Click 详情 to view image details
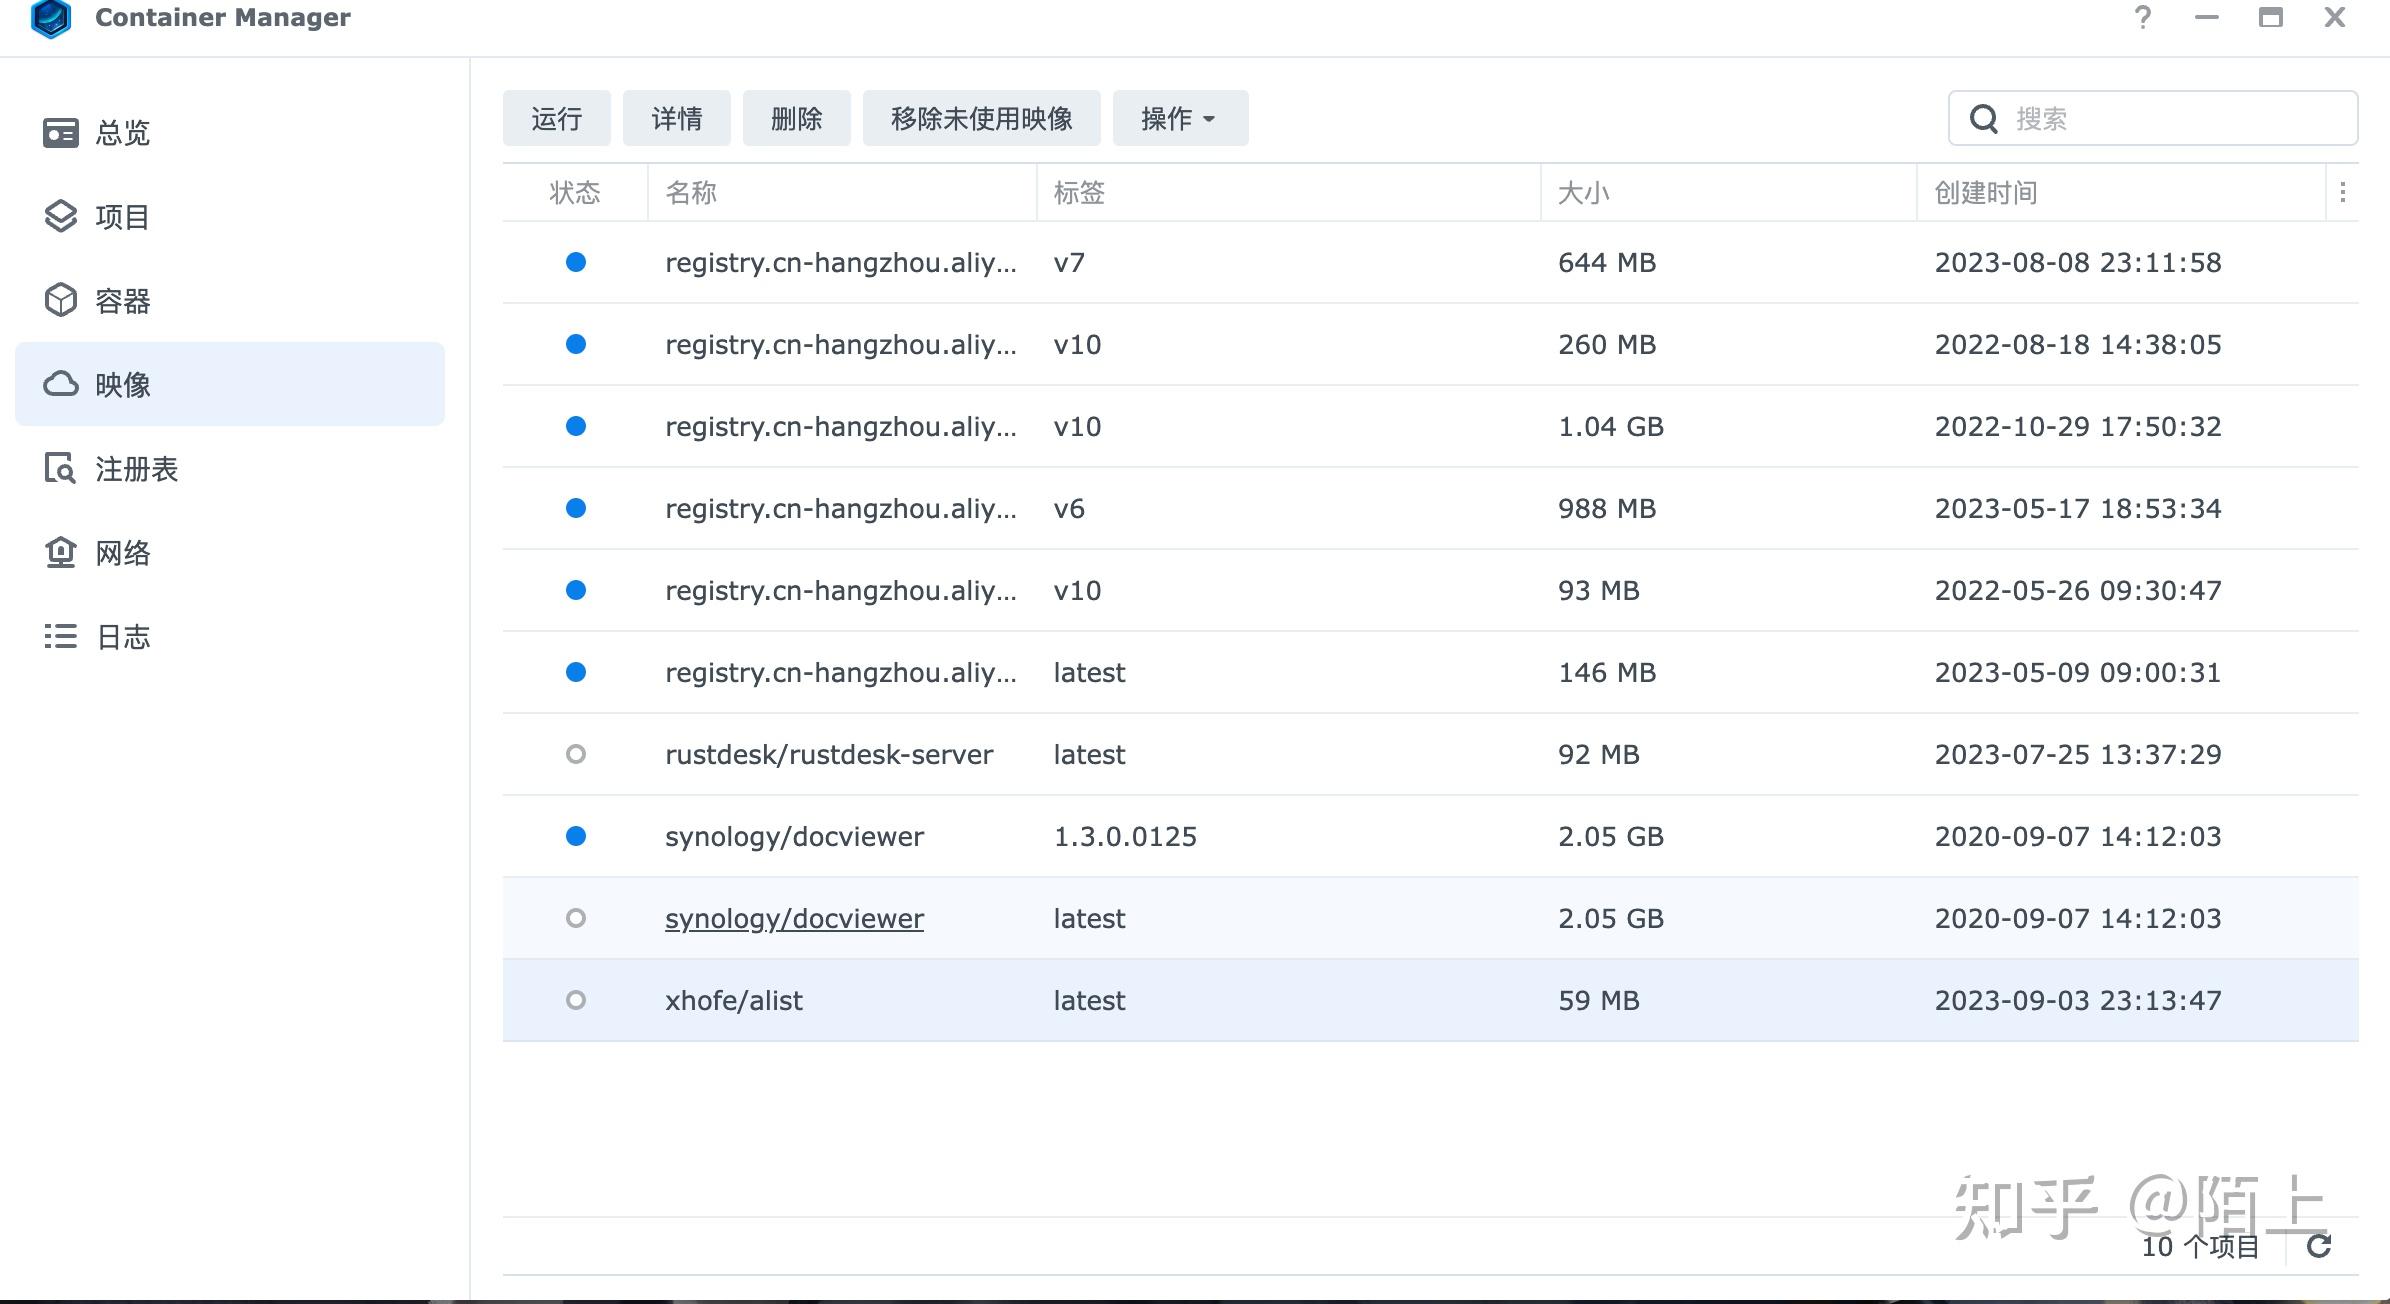2390x1304 pixels. tap(676, 118)
